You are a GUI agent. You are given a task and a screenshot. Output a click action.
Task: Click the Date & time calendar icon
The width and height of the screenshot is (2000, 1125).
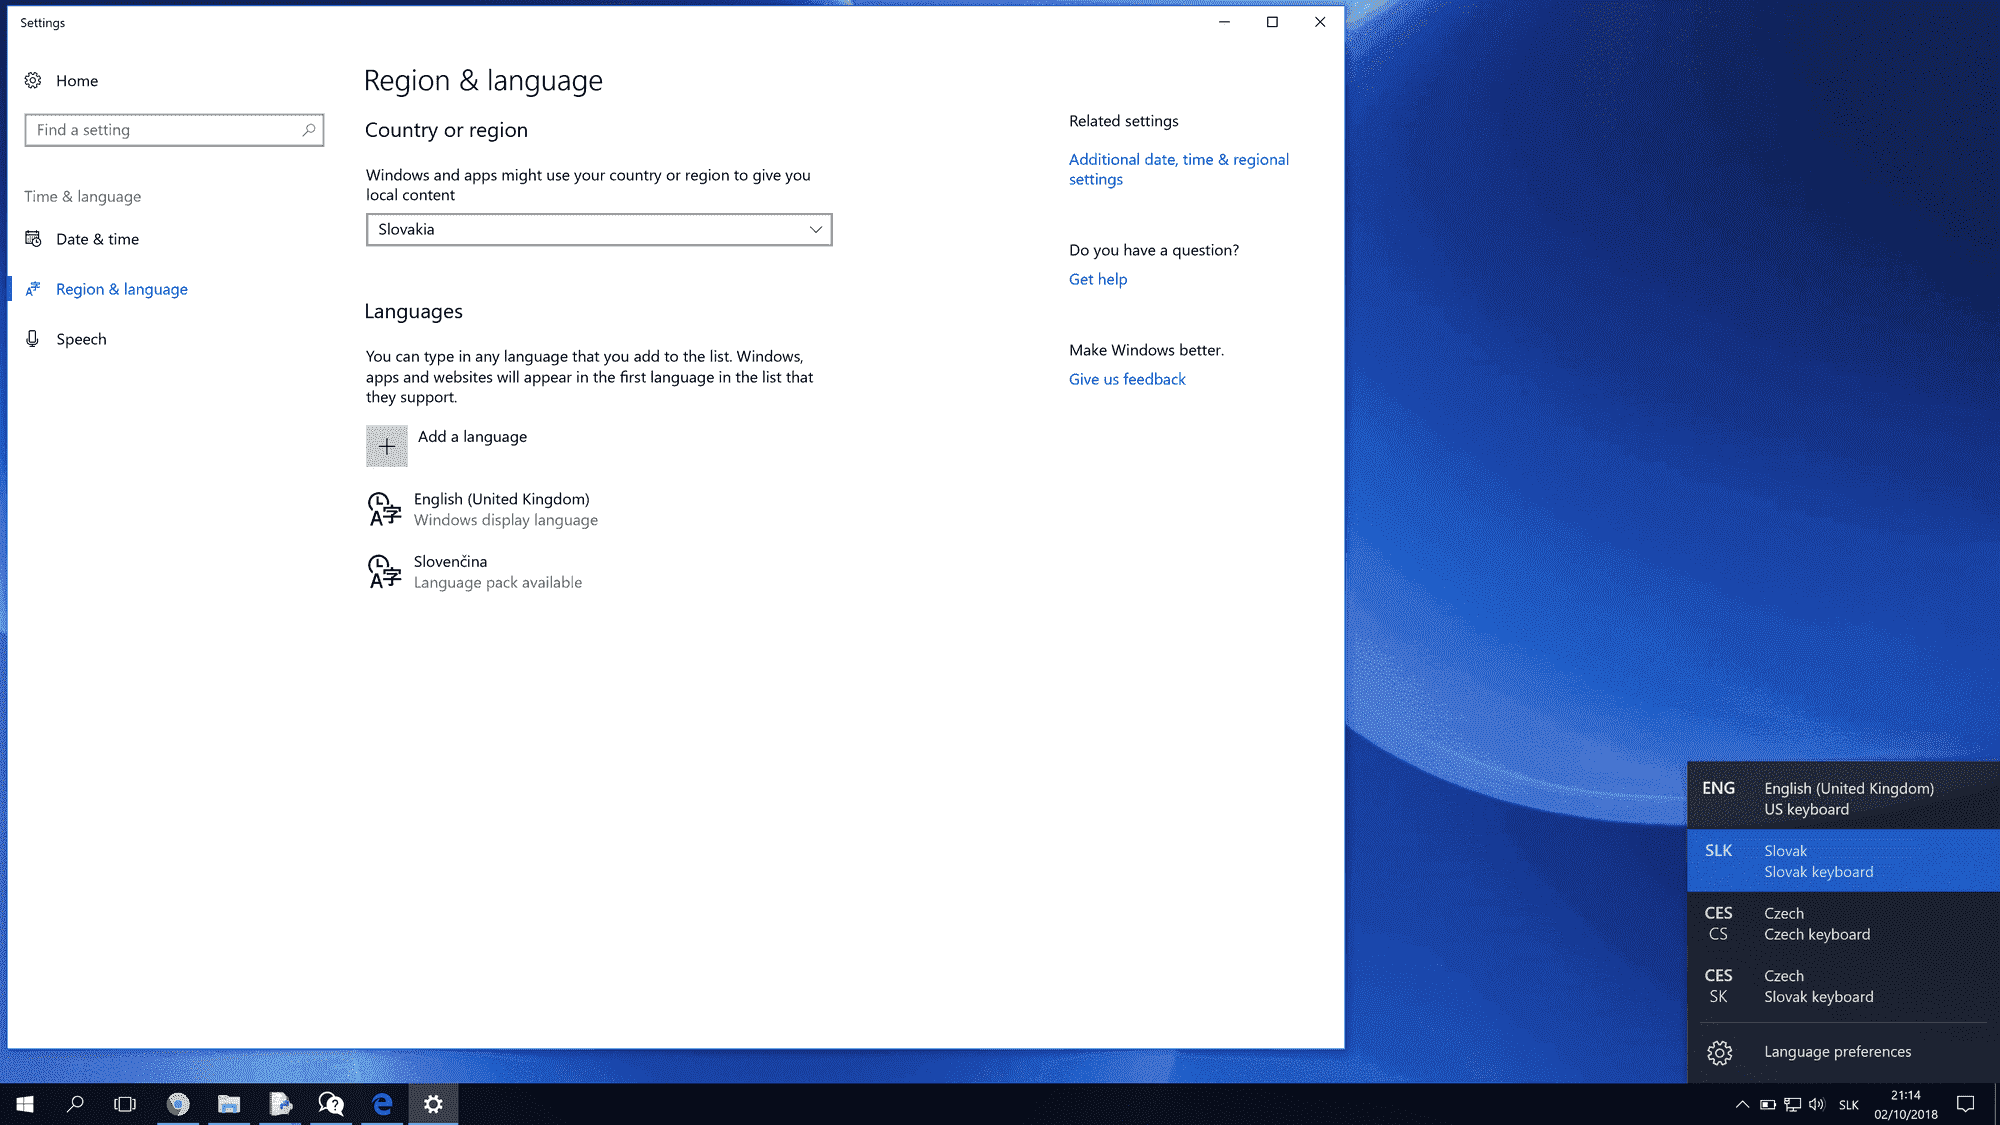pos(33,239)
